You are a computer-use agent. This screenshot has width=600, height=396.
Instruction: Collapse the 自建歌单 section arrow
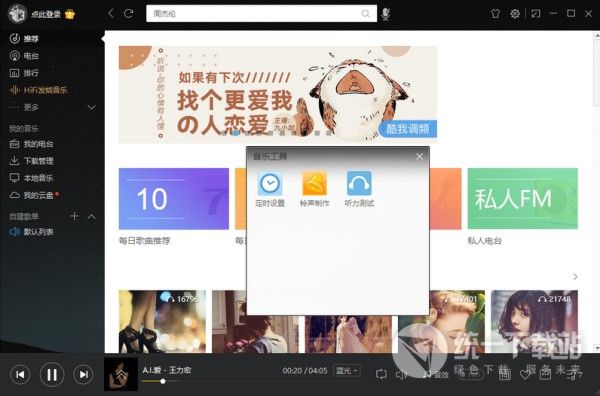[92, 217]
